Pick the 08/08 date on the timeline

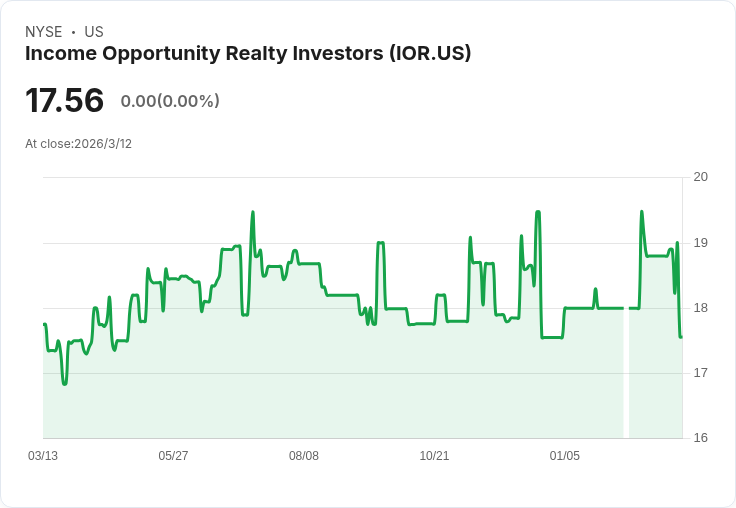304,456
